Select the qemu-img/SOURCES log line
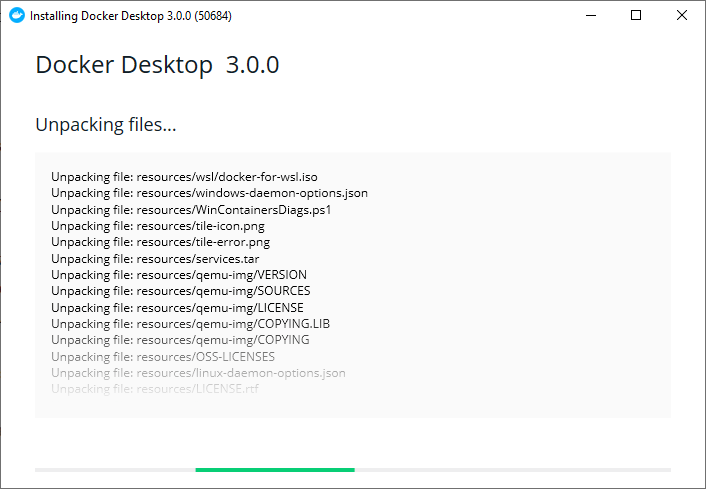The image size is (706, 489). click(181, 291)
